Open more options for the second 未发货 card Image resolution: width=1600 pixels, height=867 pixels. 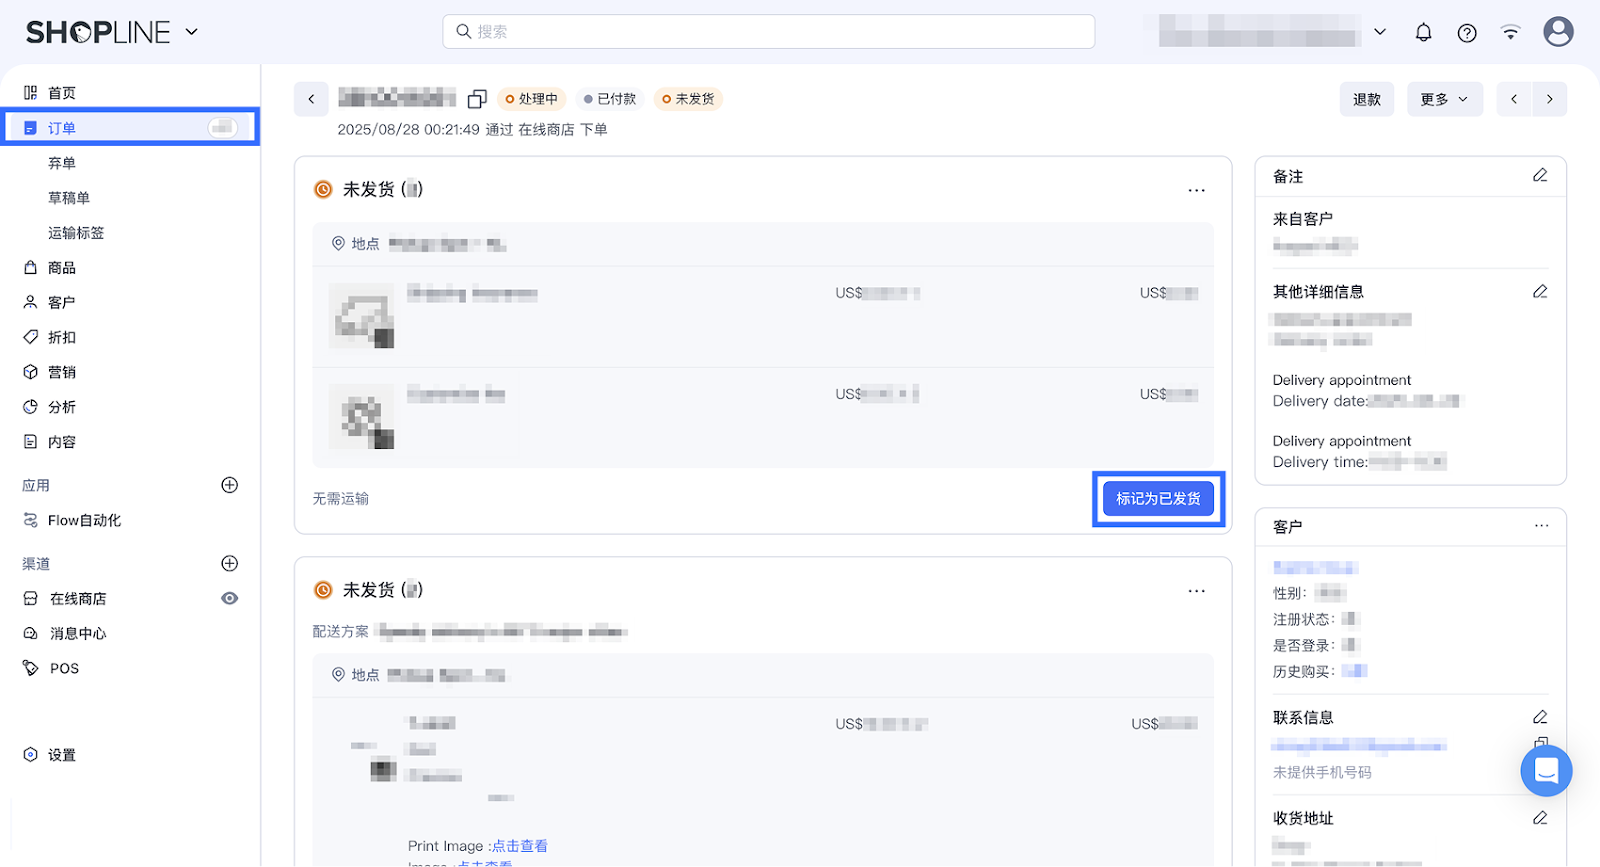point(1197,591)
